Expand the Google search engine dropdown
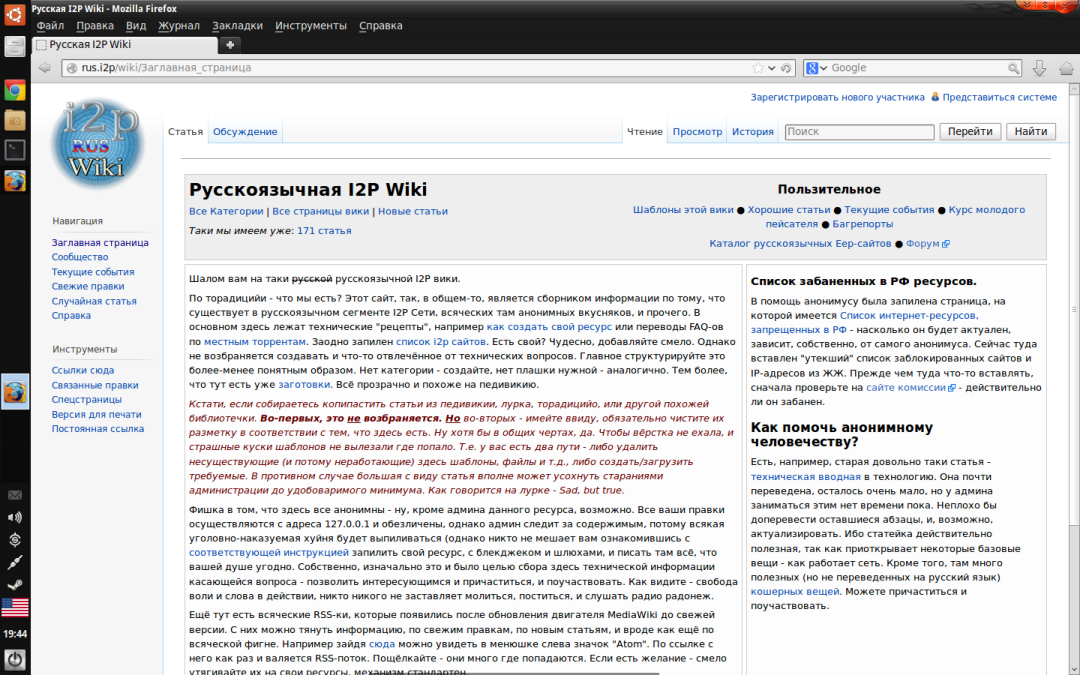 (817, 68)
